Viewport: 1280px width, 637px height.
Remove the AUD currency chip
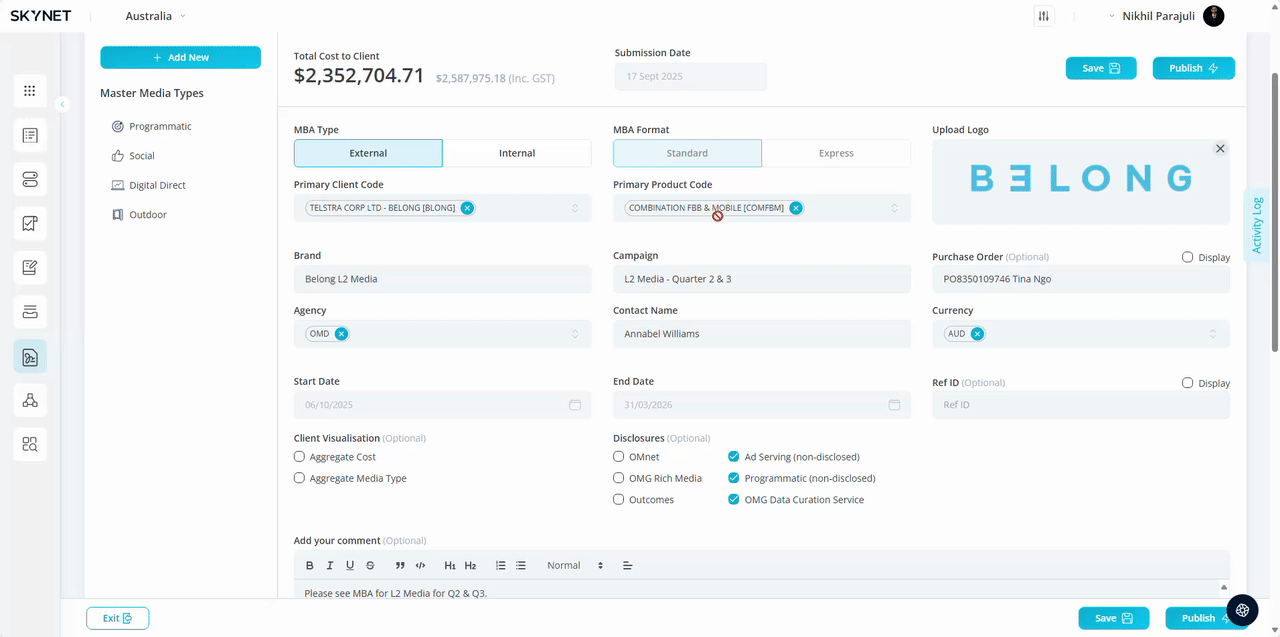pos(977,334)
